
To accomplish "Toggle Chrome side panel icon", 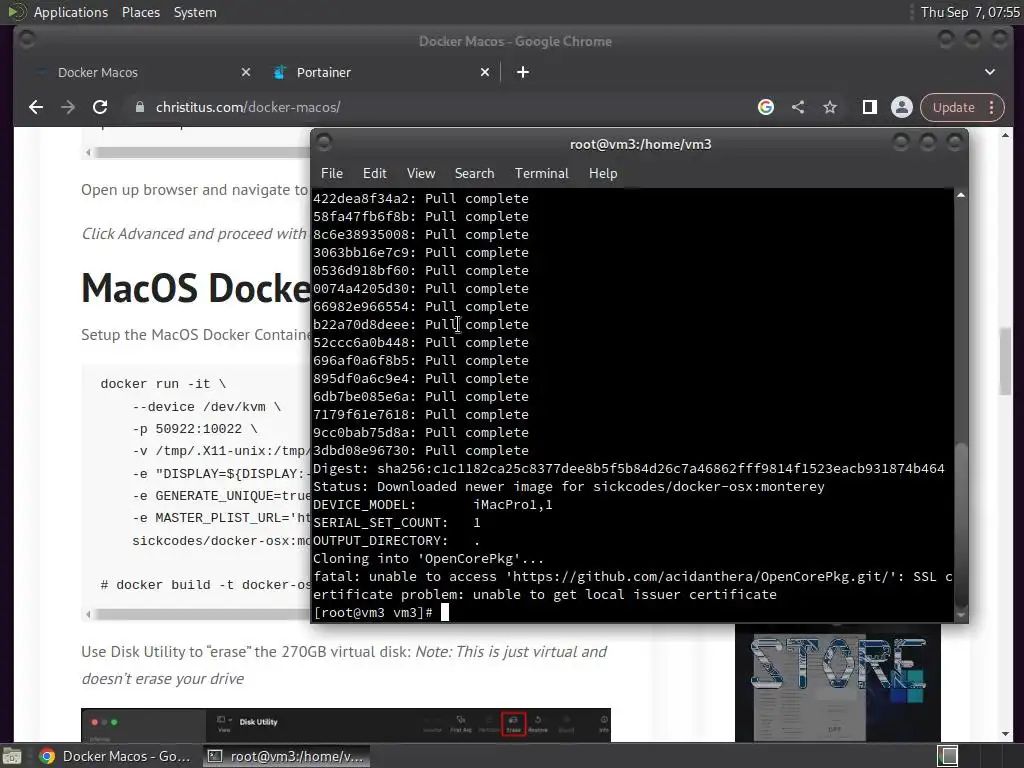I will [x=869, y=107].
